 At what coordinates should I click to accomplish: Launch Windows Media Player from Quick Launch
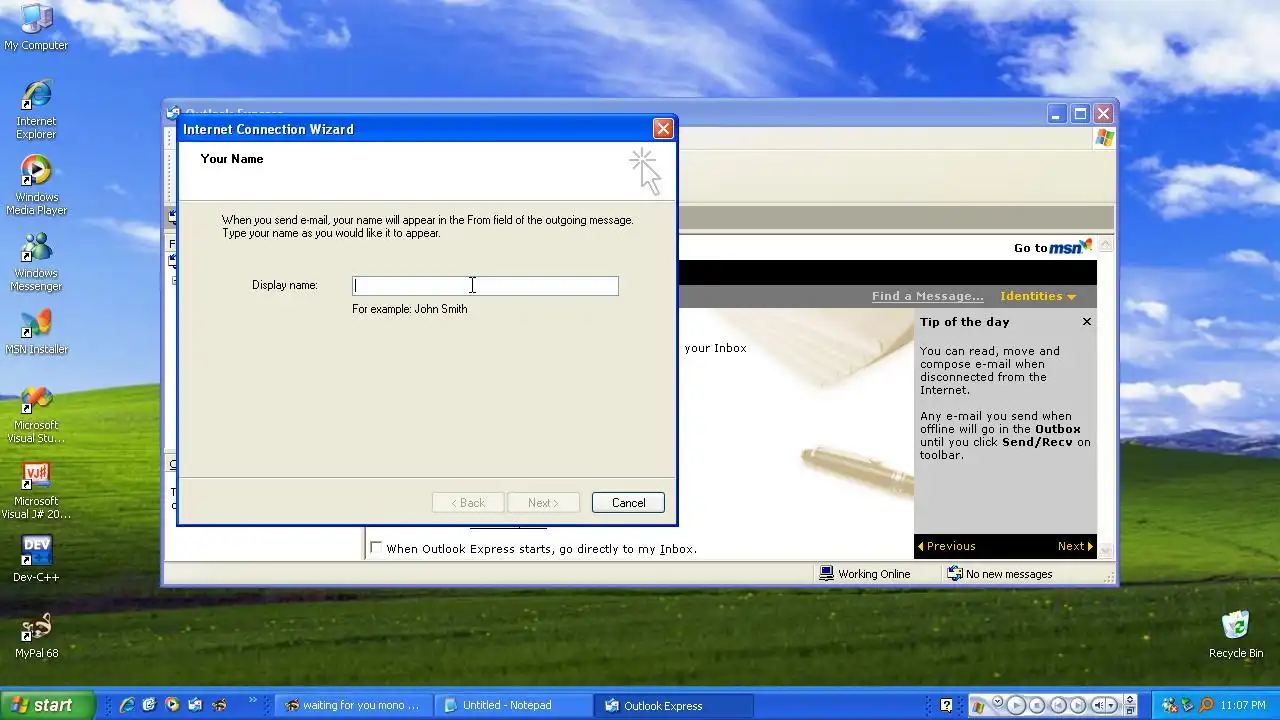(172, 705)
